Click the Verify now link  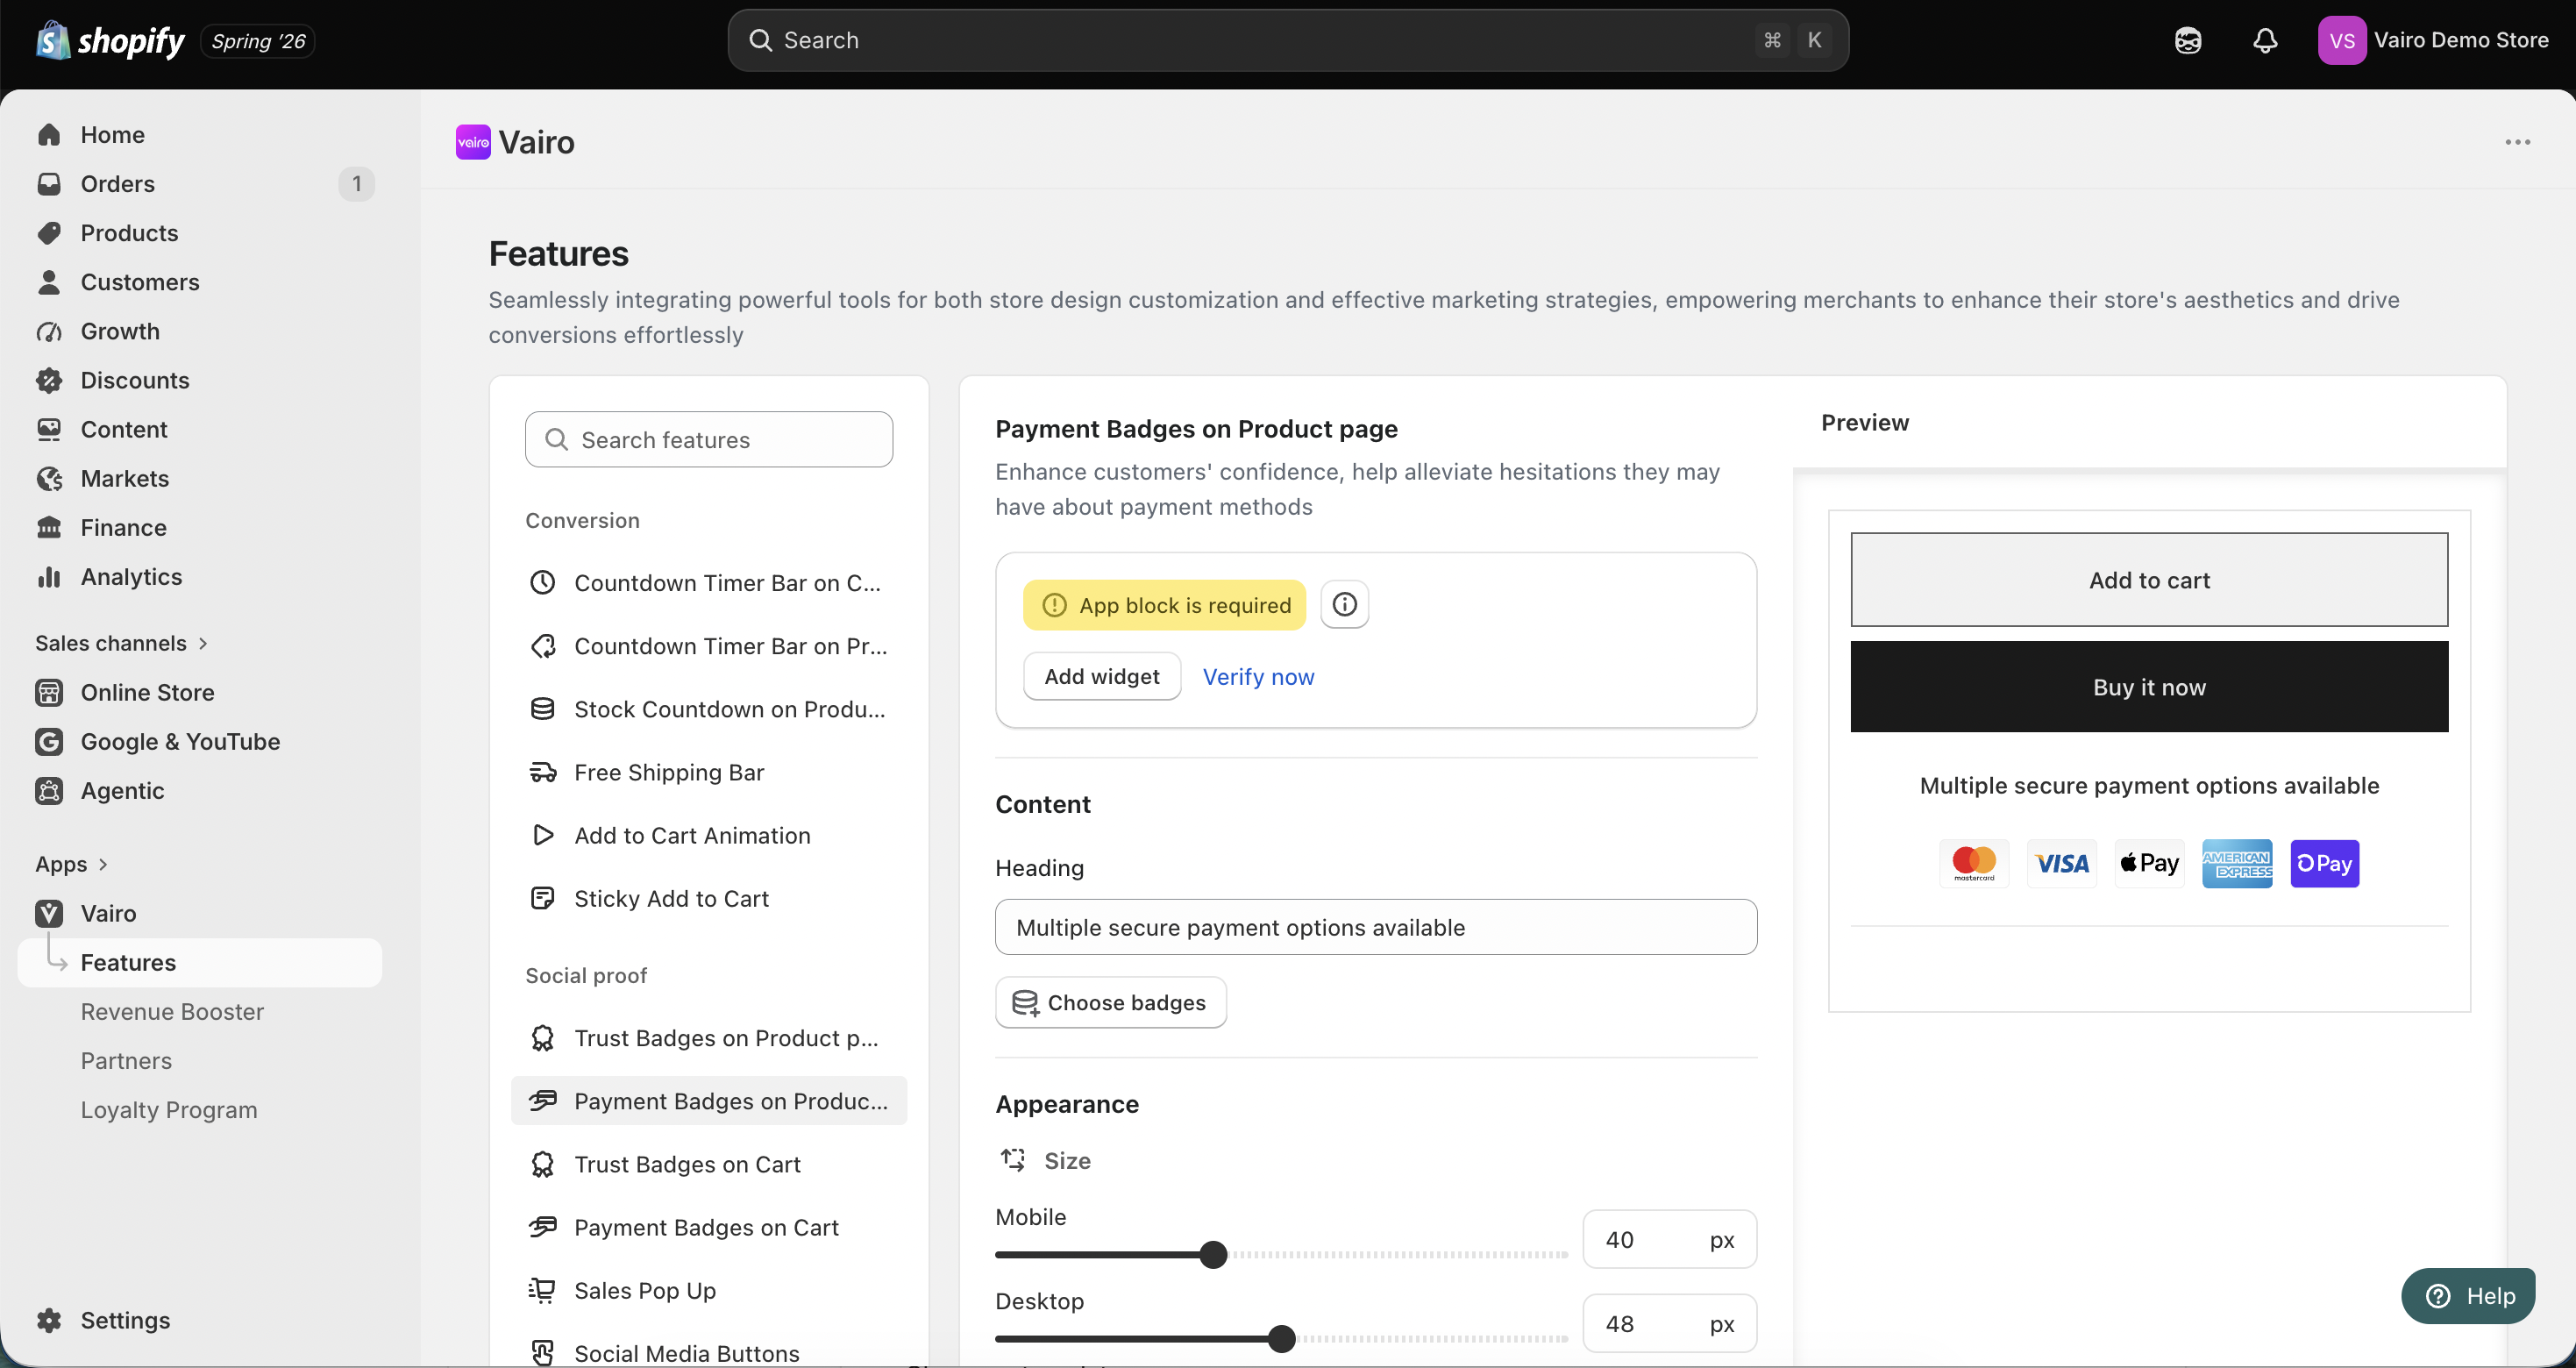tap(1258, 677)
